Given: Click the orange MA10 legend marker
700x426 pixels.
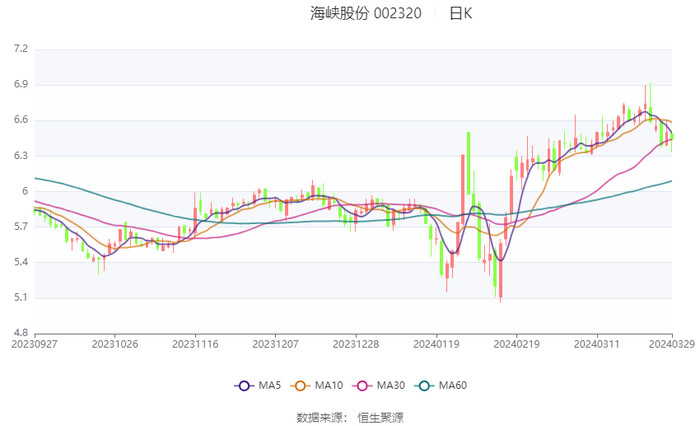Looking at the screenshot, I should pos(300,386).
